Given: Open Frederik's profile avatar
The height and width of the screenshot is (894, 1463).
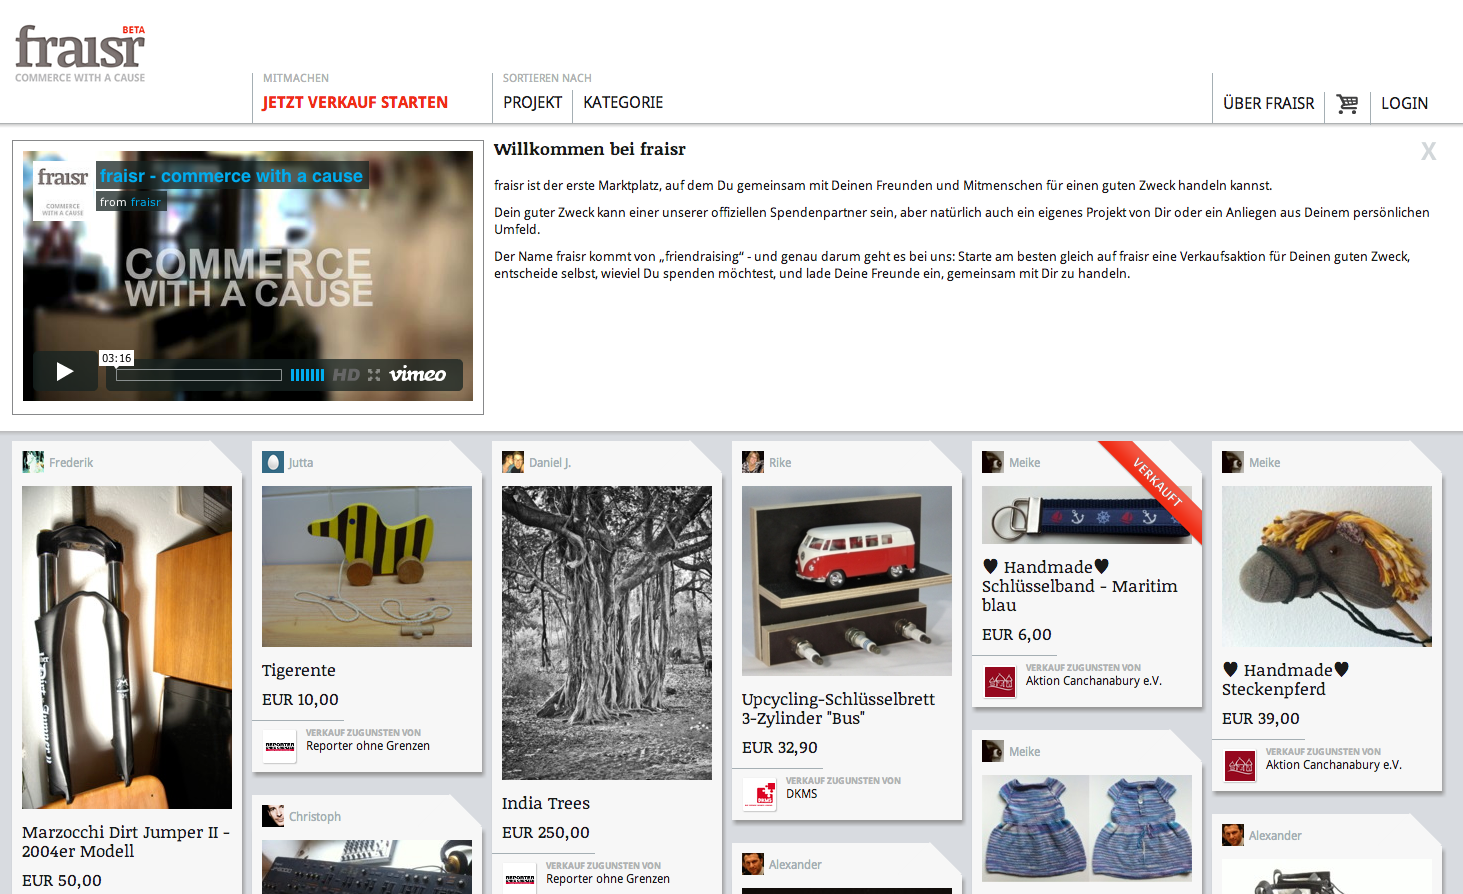Looking at the screenshot, I should pyautogui.click(x=33, y=462).
